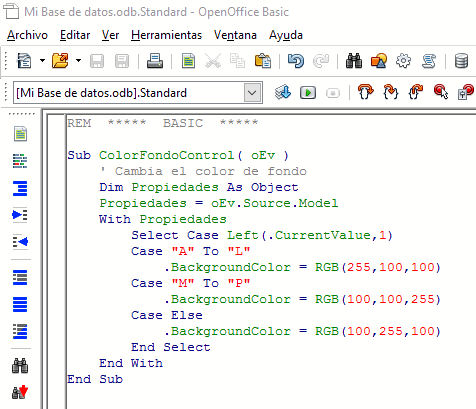This screenshot has width=476, height=409.
Task: Expand the New document dropdown arrow
Action: pyautogui.click(x=42, y=61)
